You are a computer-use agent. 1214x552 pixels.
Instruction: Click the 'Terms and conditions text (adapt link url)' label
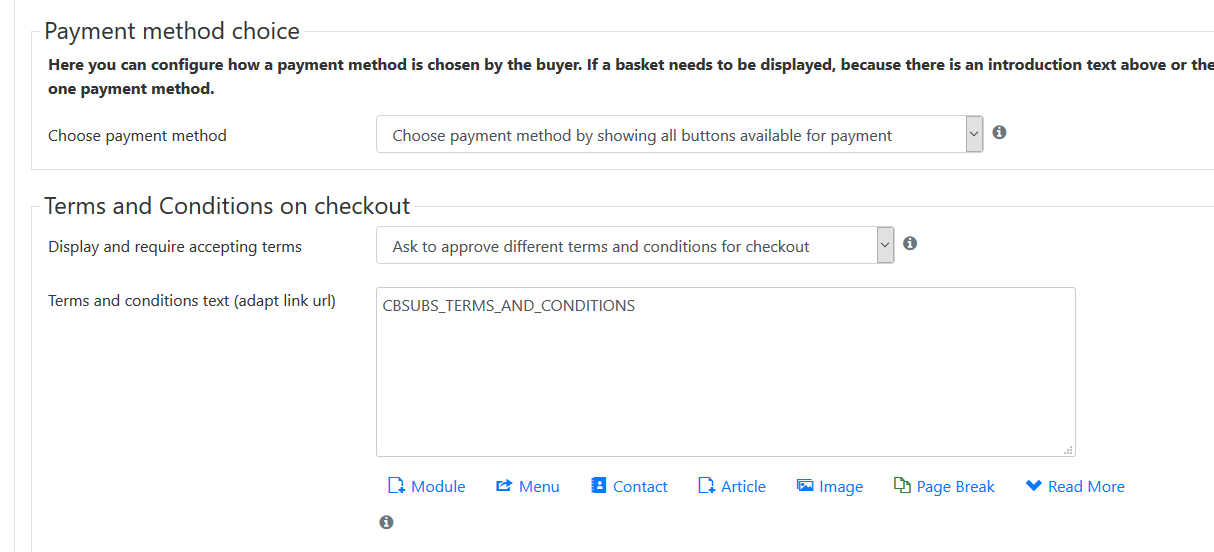click(x=192, y=300)
